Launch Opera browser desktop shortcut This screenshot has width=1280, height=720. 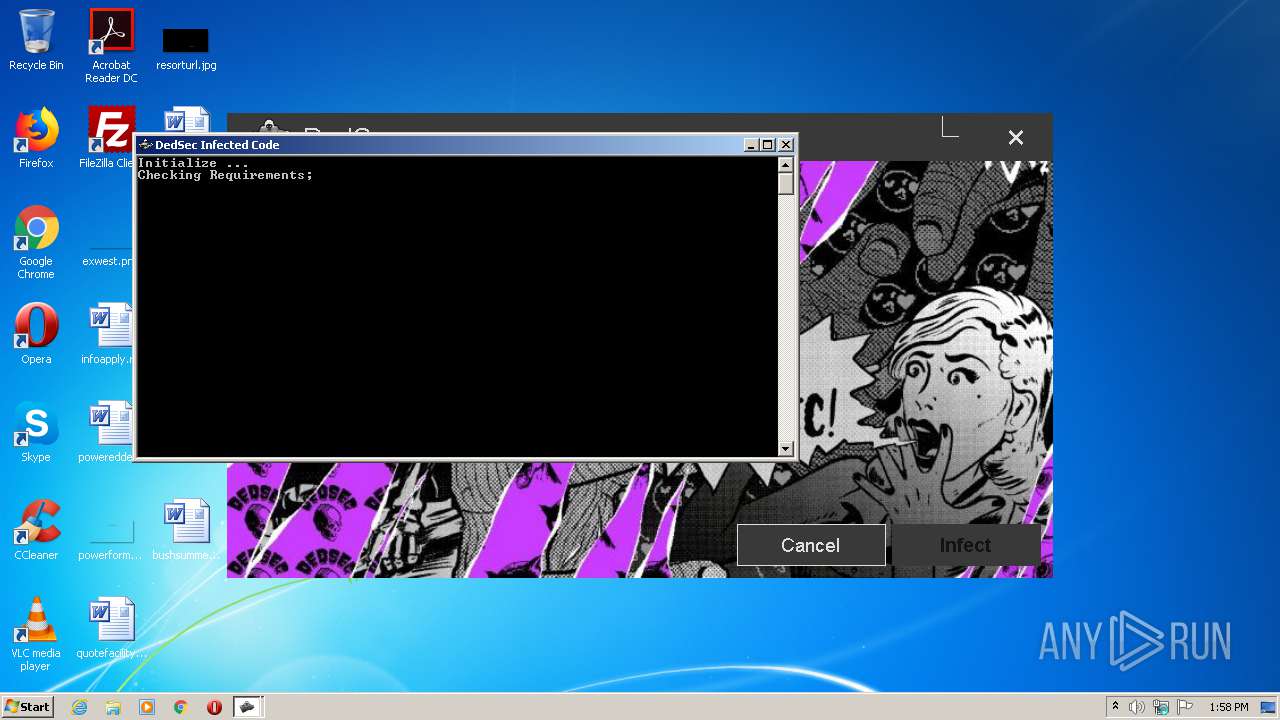click(36, 334)
